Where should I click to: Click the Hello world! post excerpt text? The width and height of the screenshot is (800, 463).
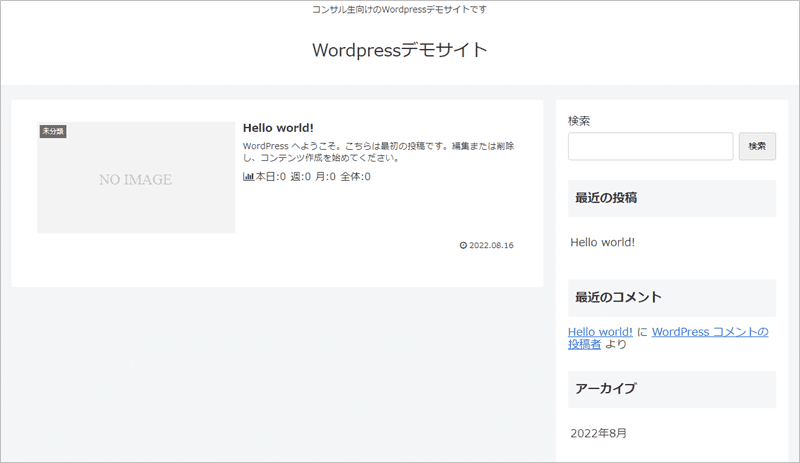coord(378,151)
